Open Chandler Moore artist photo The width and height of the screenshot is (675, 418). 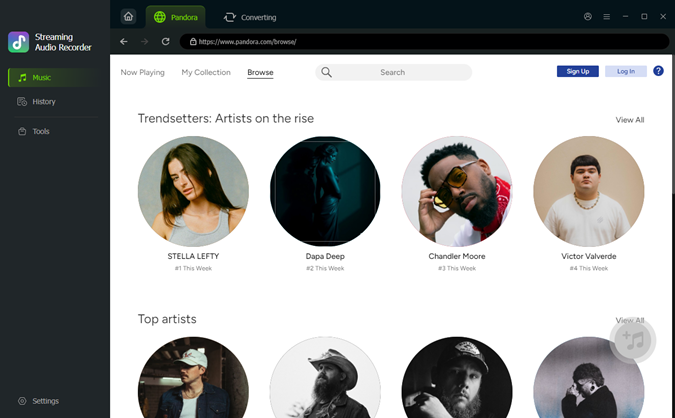[457, 192]
